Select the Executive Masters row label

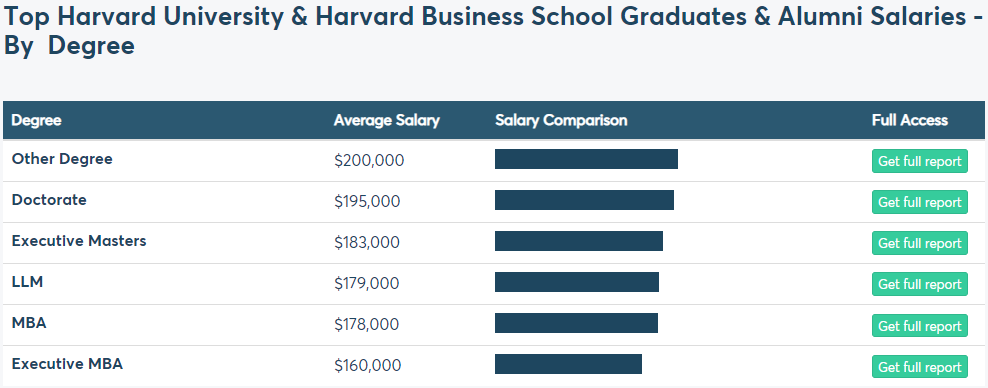click(x=79, y=241)
